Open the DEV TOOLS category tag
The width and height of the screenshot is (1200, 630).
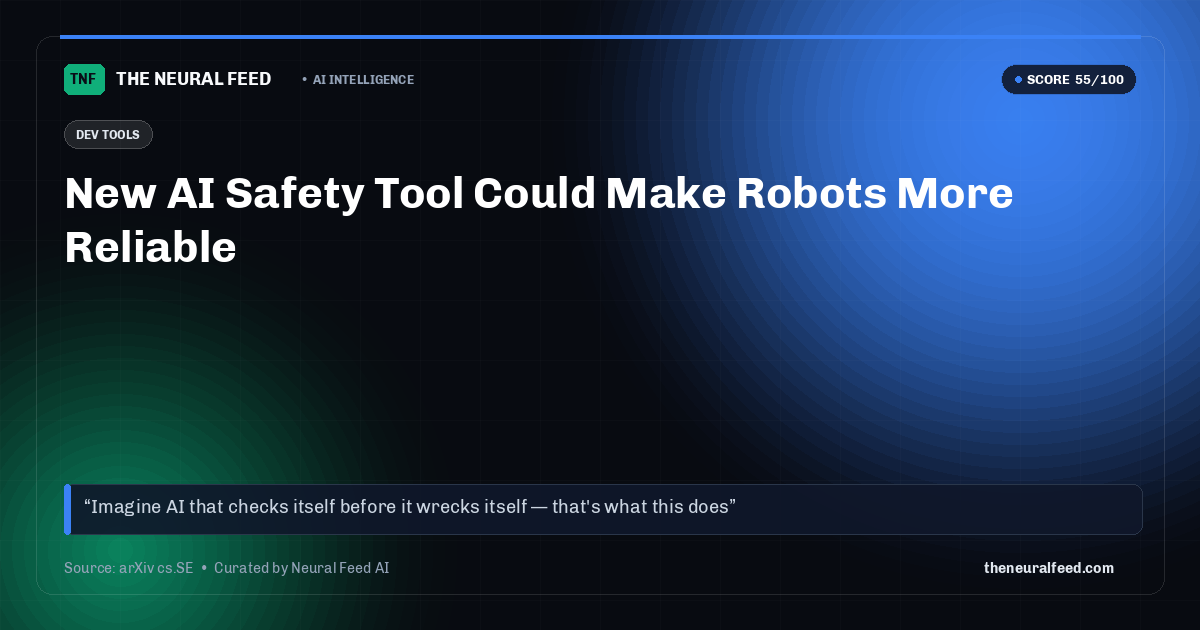point(108,135)
